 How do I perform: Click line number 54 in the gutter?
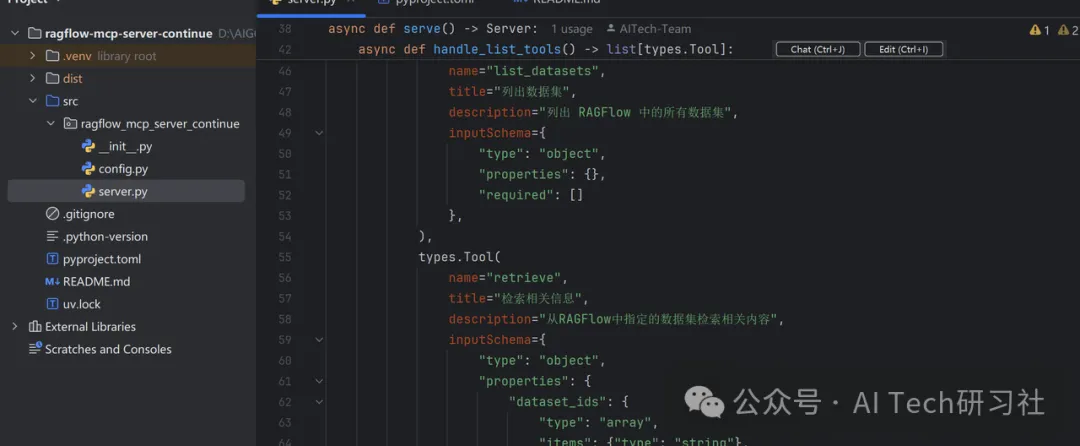[284, 237]
